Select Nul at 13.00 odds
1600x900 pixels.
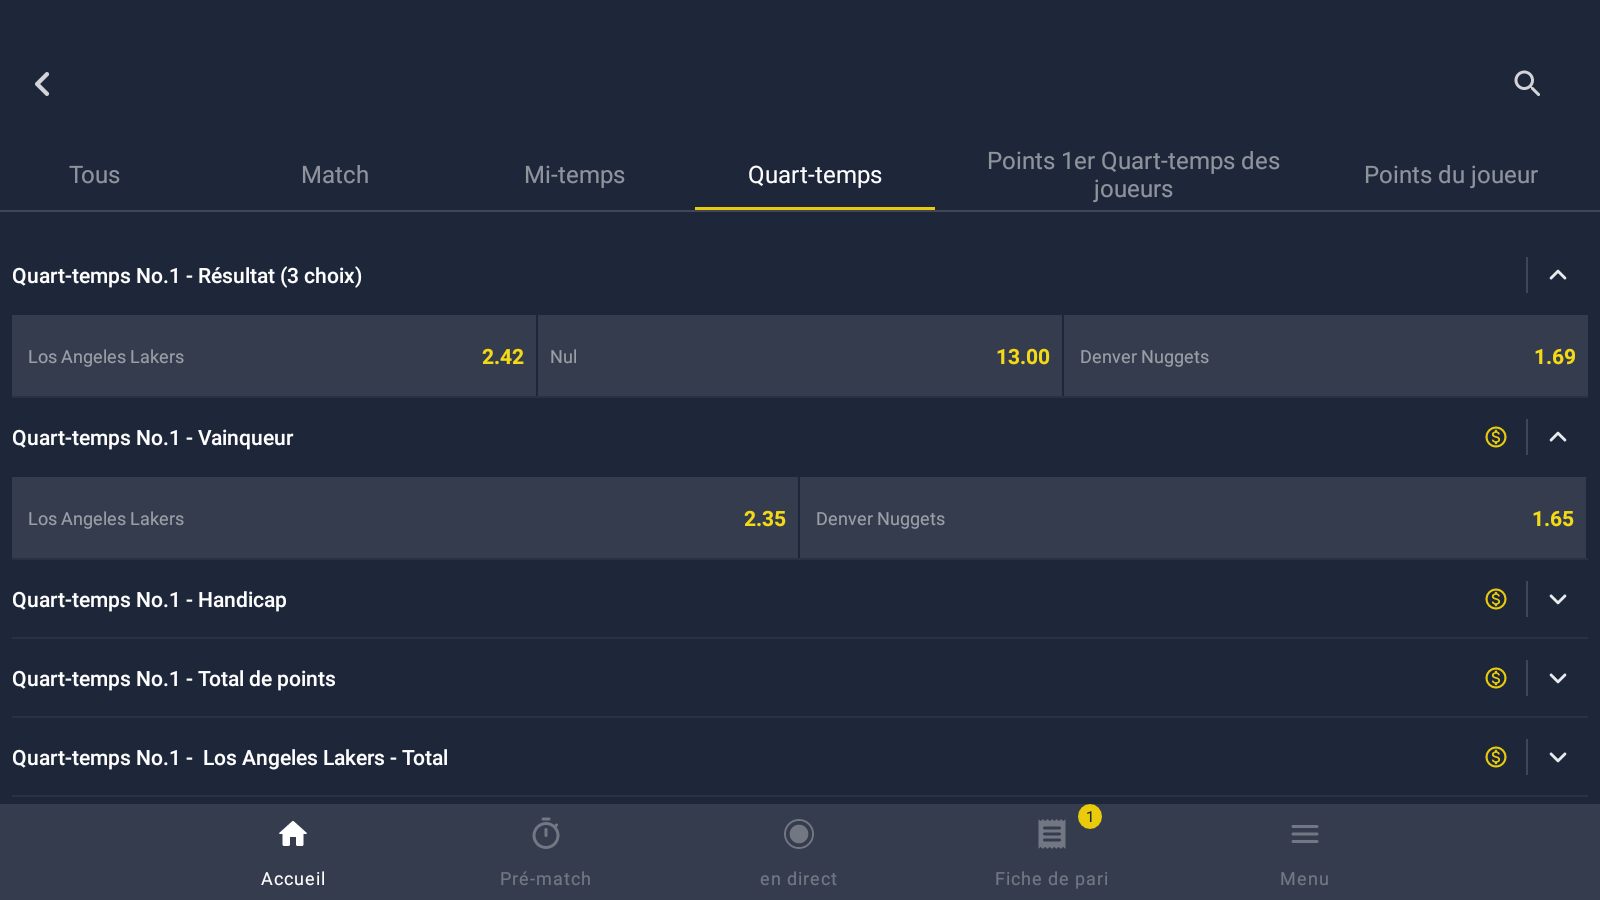coord(799,357)
